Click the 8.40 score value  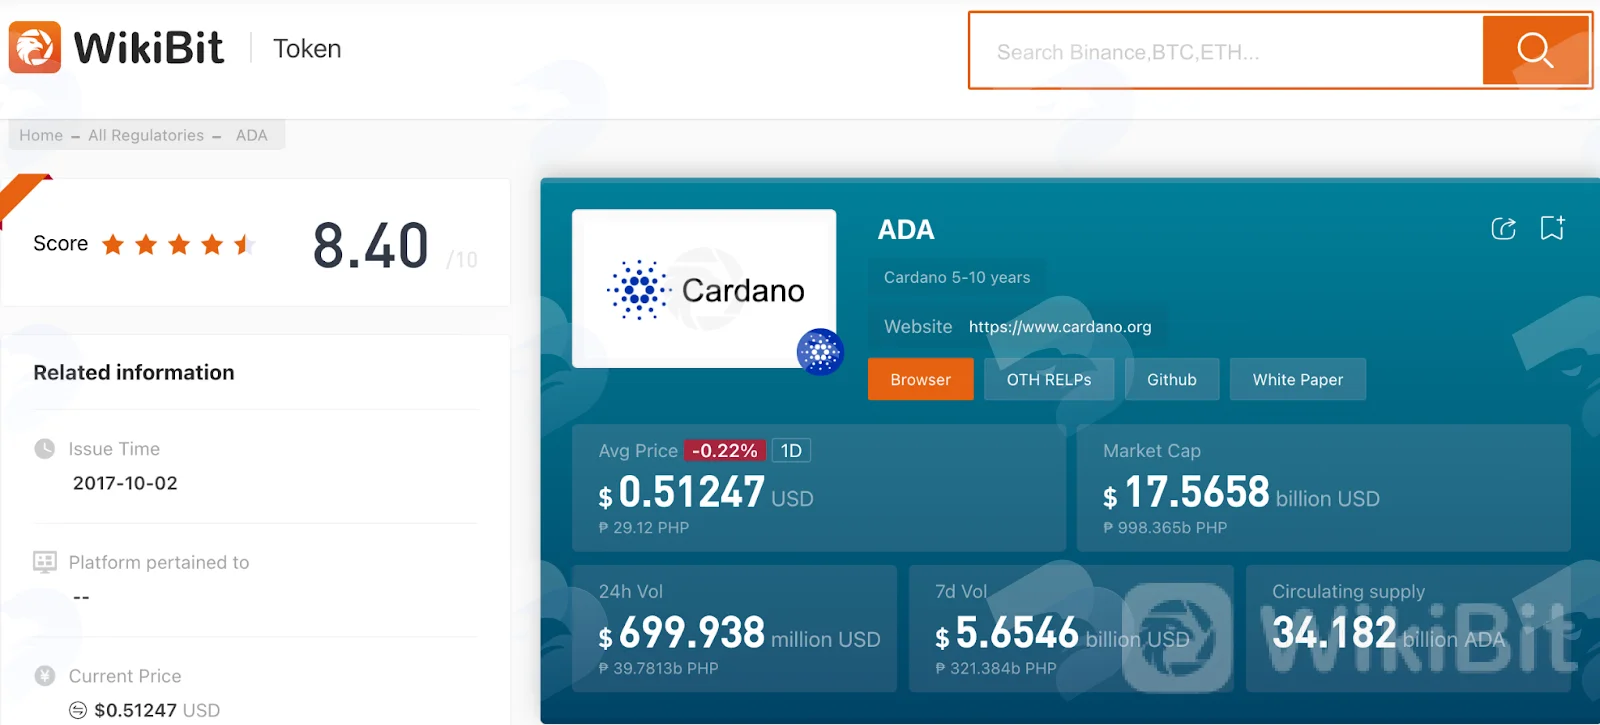[371, 246]
